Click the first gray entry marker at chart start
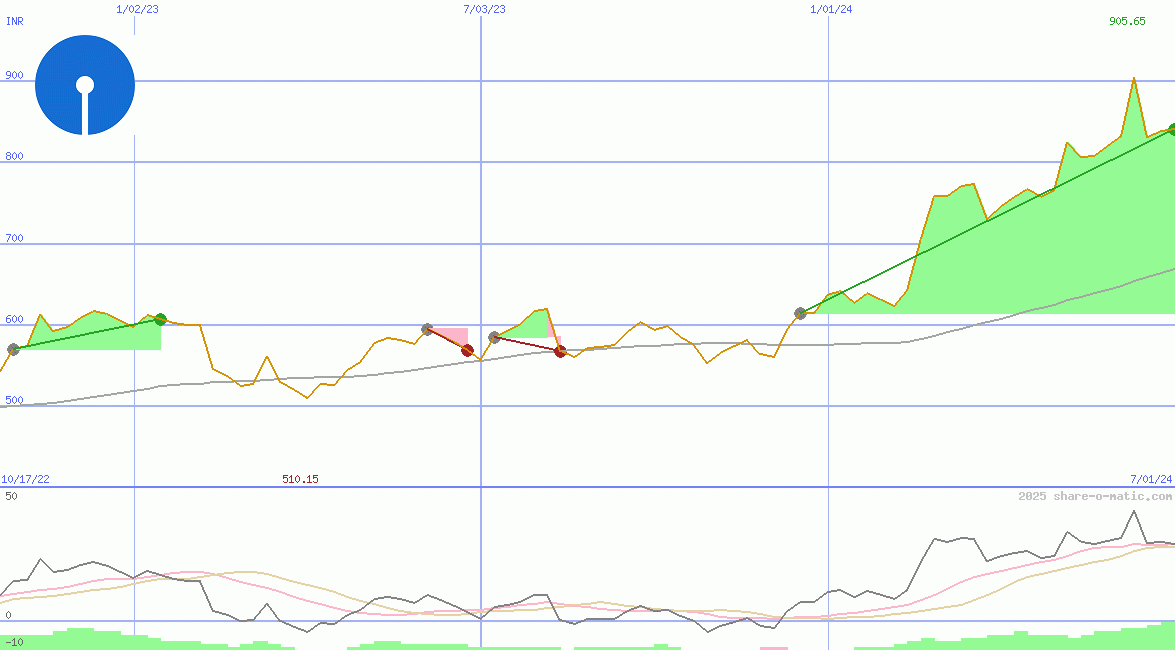The image size is (1175, 650). 13,349
